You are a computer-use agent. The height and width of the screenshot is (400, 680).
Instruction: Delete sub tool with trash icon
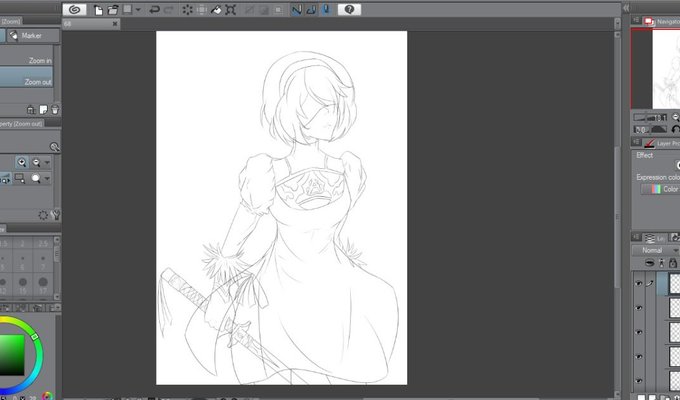click(55, 110)
